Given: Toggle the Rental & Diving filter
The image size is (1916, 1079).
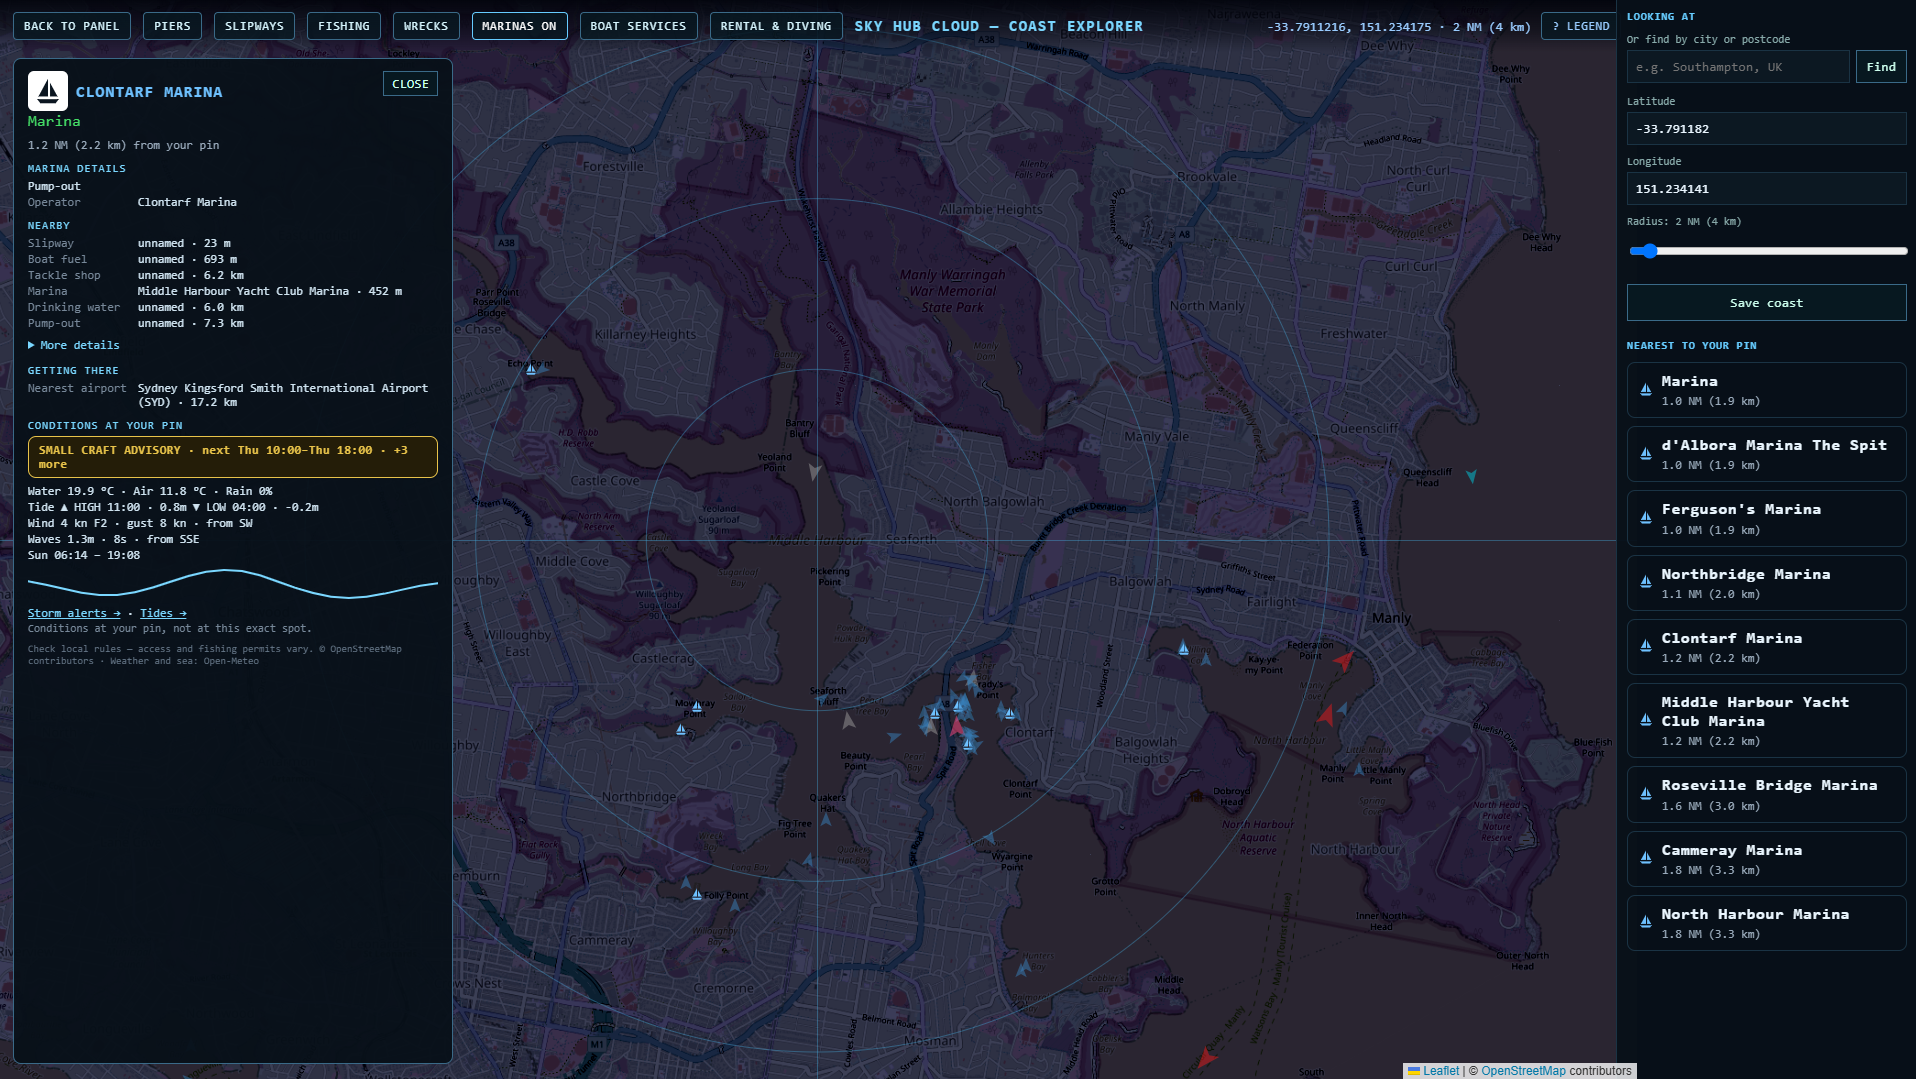Looking at the screenshot, I should (776, 26).
